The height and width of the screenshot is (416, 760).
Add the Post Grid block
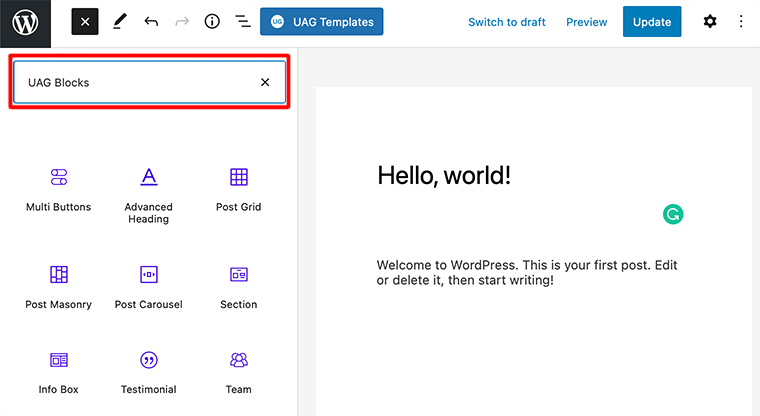(239, 189)
